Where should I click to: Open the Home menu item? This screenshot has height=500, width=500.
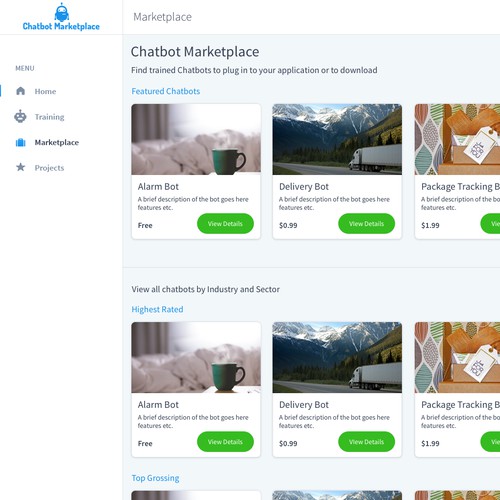[x=45, y=91]
